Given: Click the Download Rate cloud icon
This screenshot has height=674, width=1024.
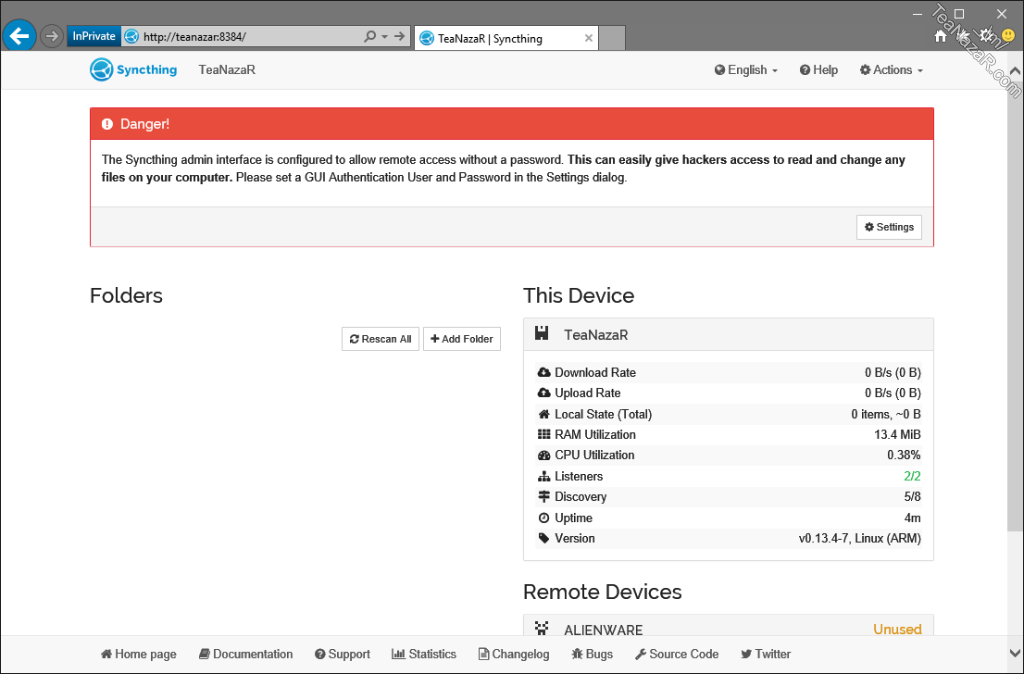Looking at the screenshot, I should click(543, 372).
